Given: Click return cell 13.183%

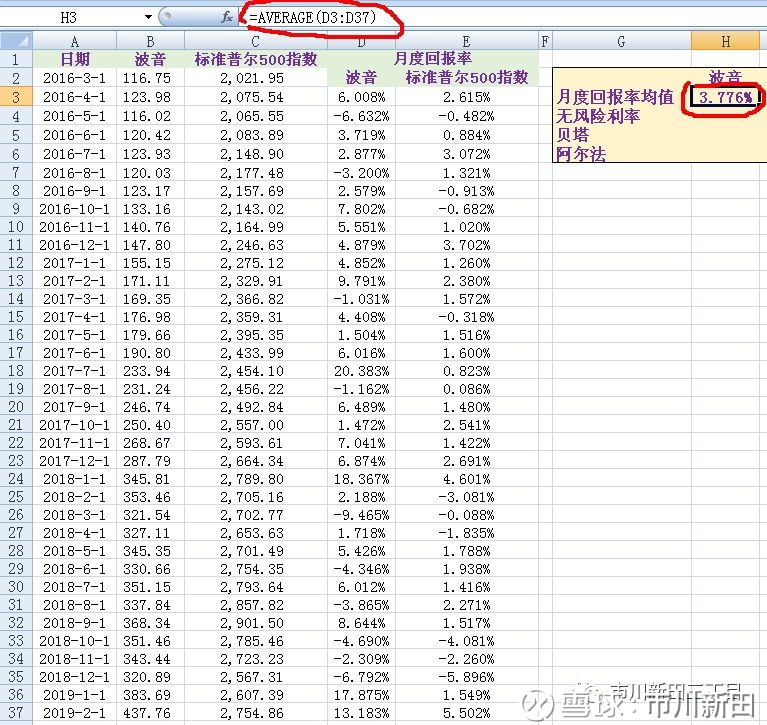Looking at the screenshot, I should point(361,713).
